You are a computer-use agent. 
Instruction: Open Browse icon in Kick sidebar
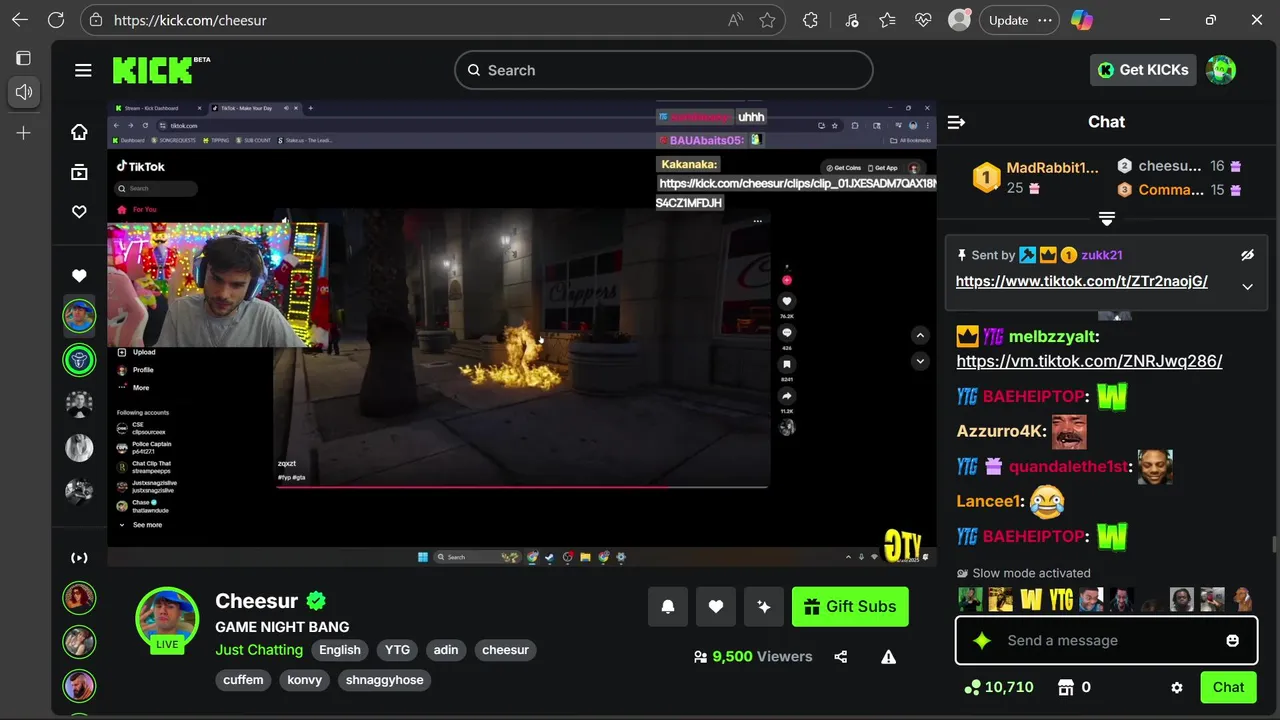79,172
